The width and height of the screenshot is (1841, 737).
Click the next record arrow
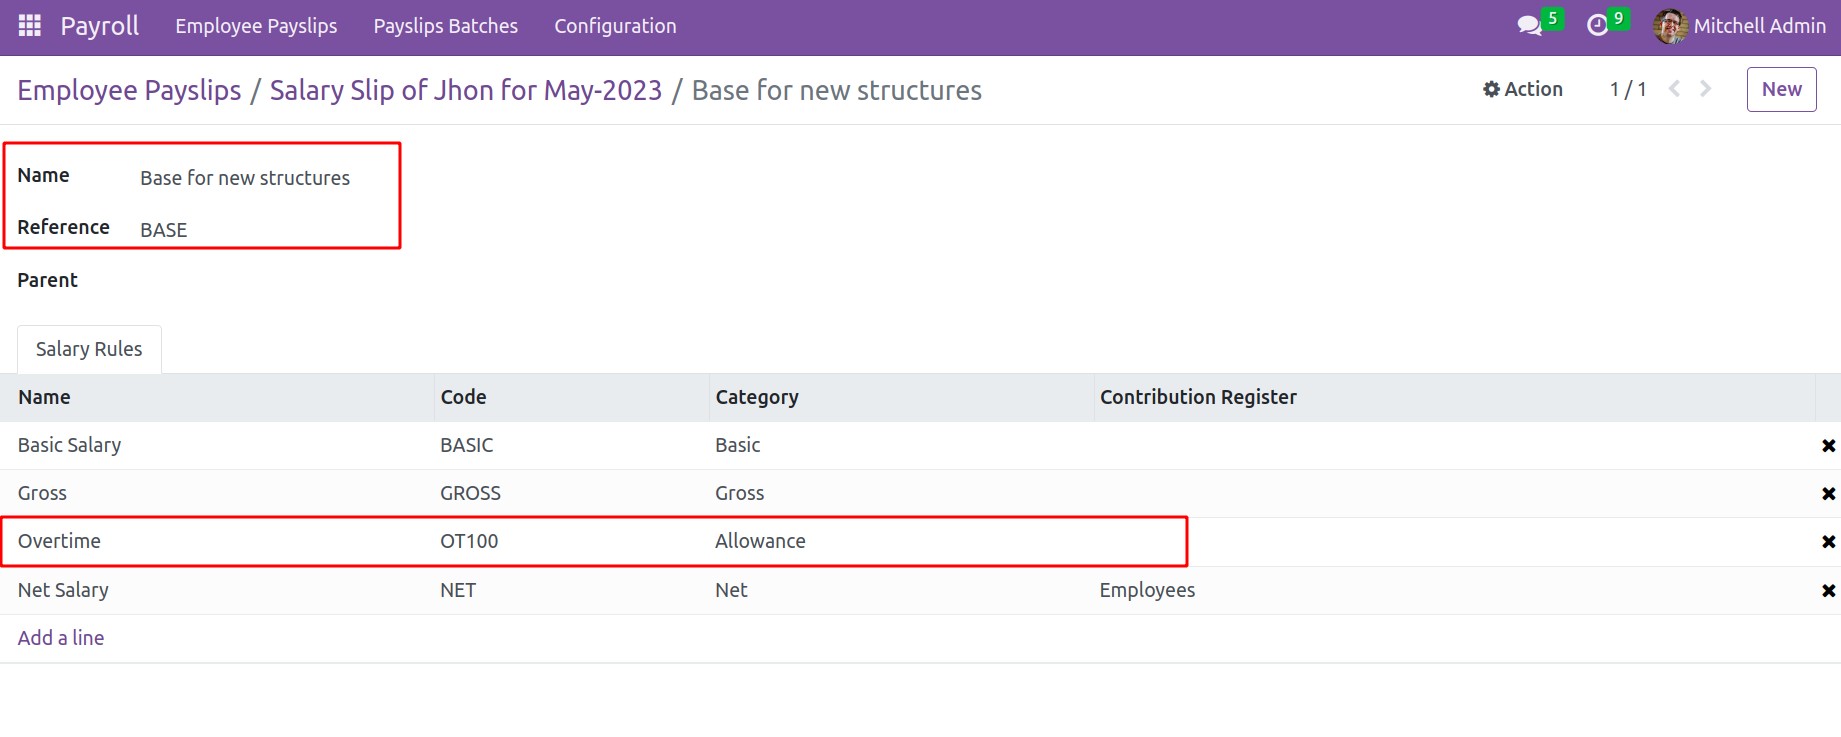(1706, 89)
